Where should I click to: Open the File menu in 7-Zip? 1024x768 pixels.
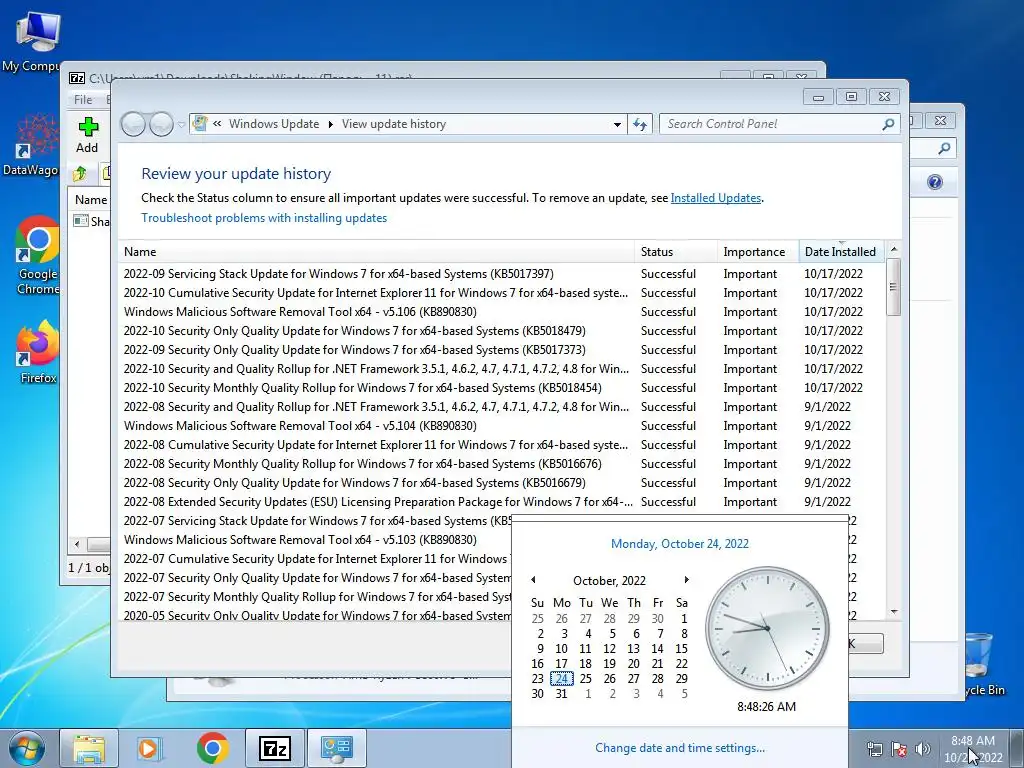point(83,100)
